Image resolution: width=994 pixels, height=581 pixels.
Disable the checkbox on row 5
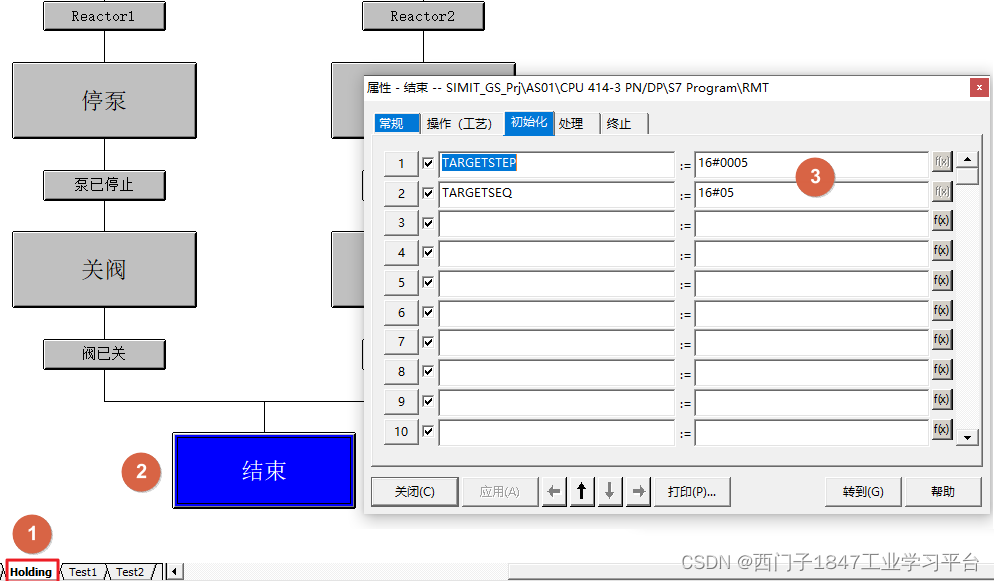click(427, 281)
